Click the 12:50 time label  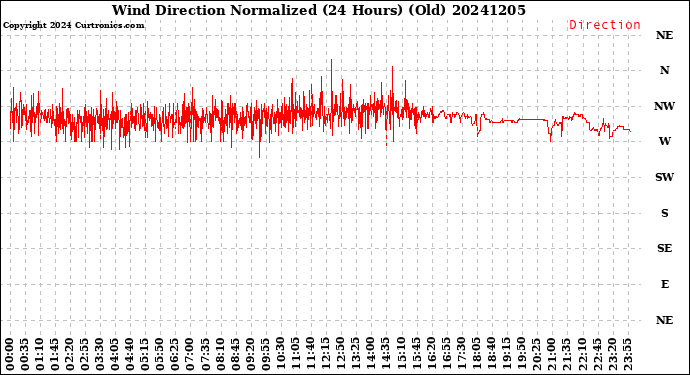tap(341, 354)
